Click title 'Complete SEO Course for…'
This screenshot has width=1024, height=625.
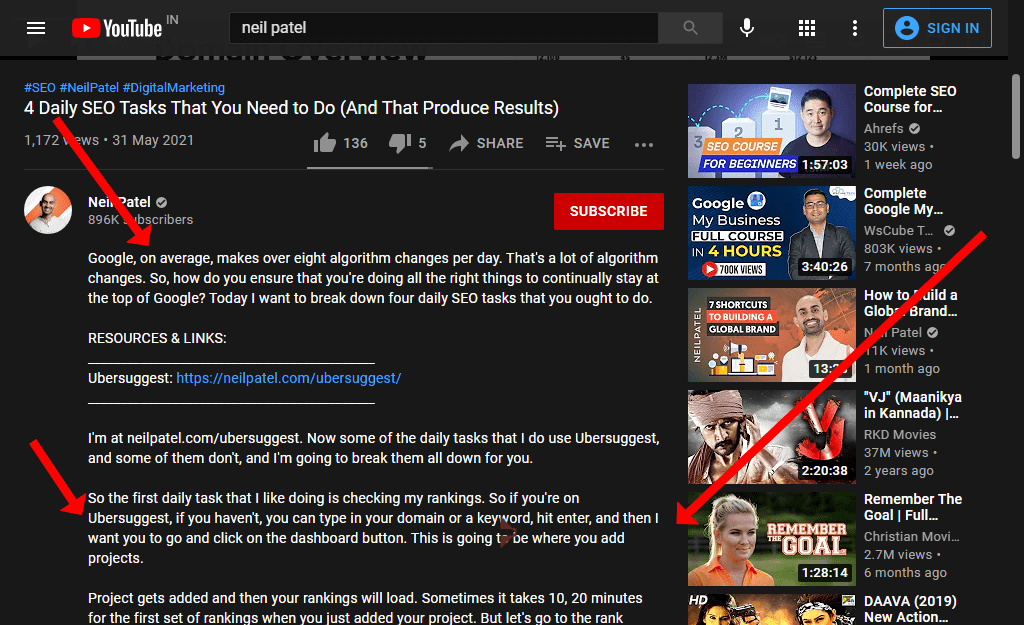coord(910,99)
